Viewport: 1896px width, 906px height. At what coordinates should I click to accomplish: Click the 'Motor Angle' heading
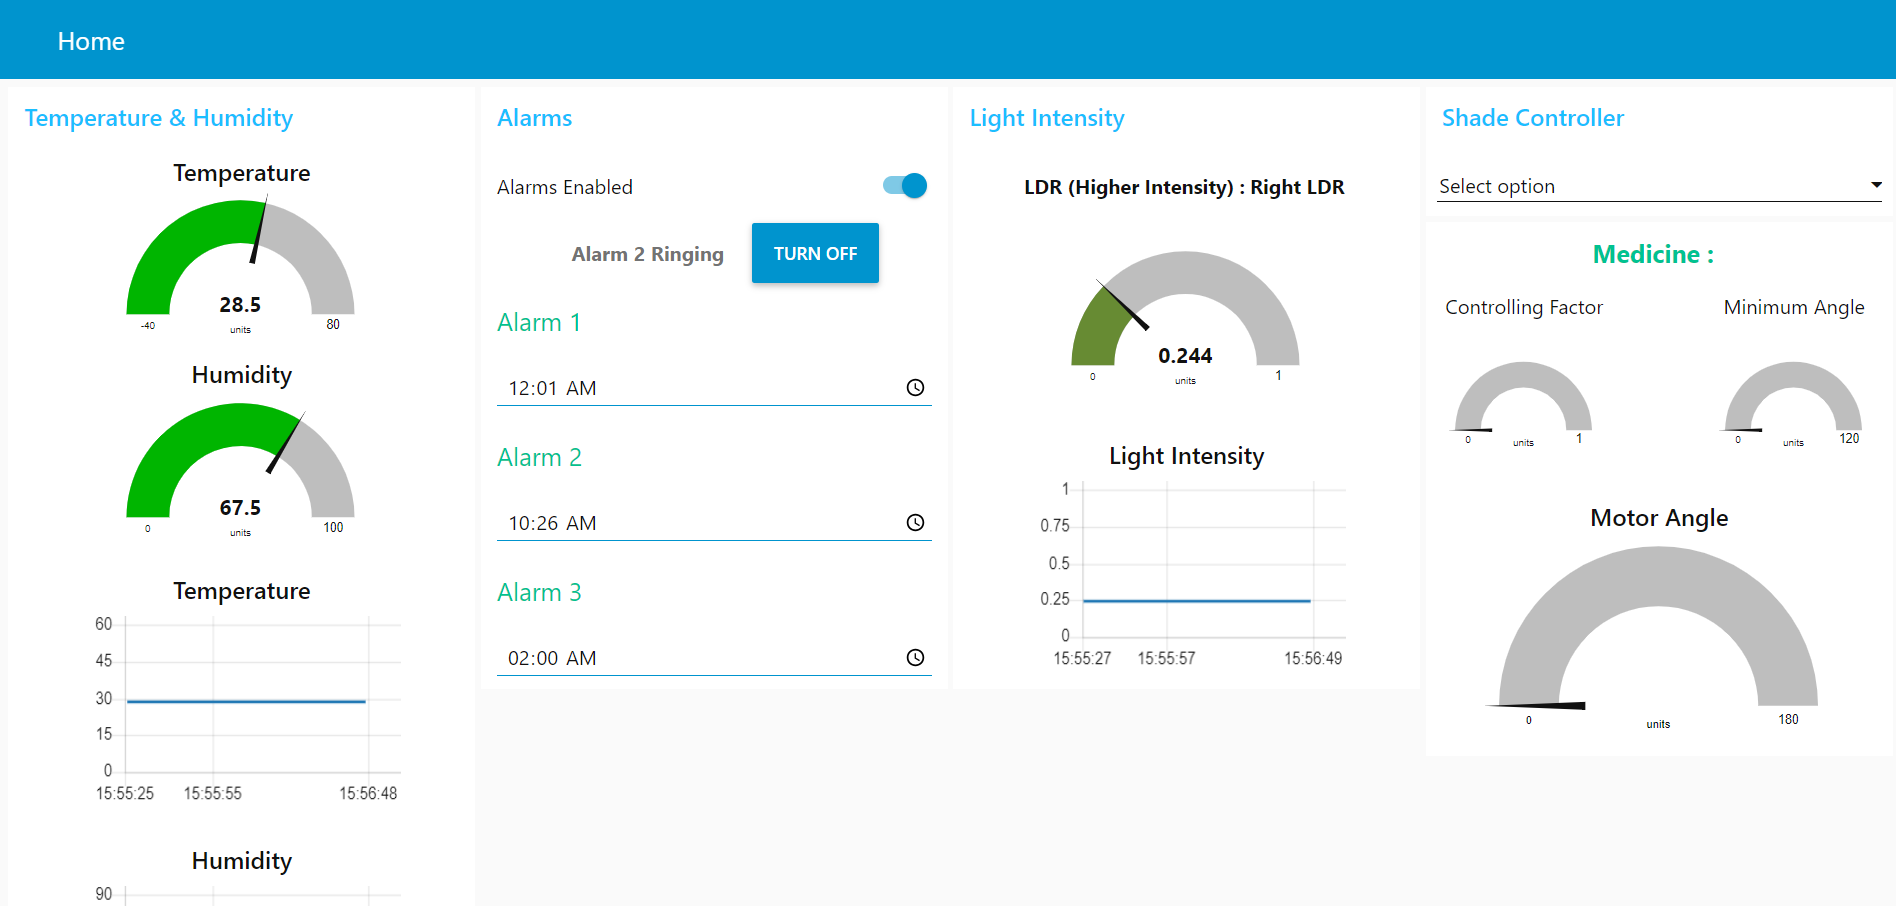1659,518
